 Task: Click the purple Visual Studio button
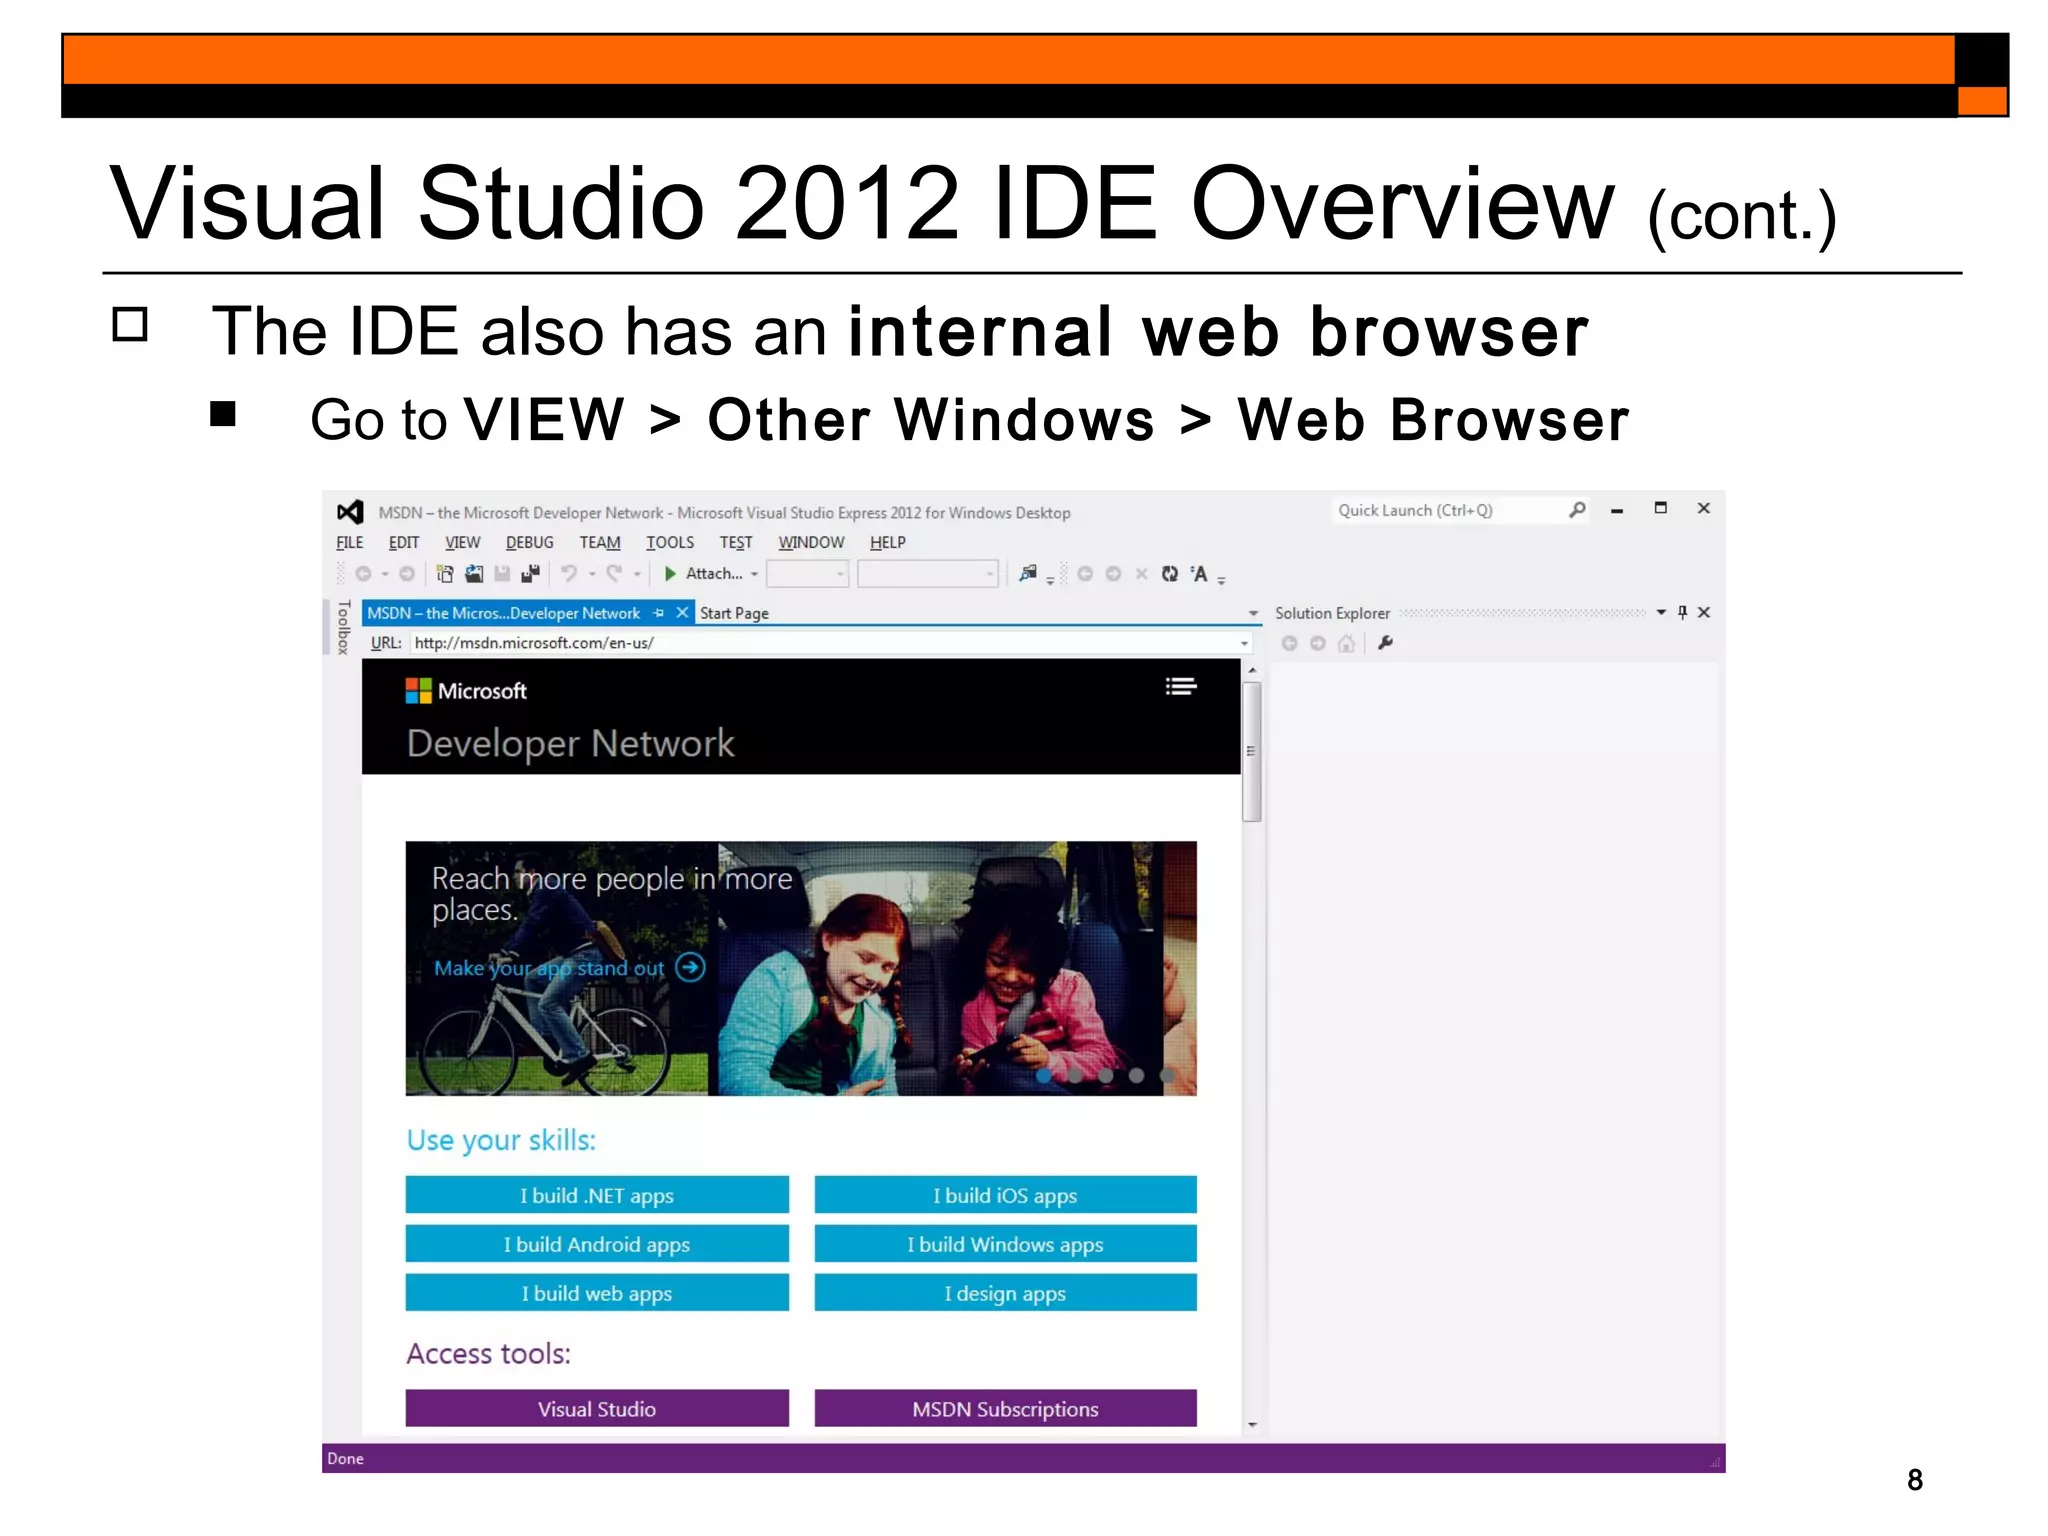pyautogui.click(x=597, y=1408)
